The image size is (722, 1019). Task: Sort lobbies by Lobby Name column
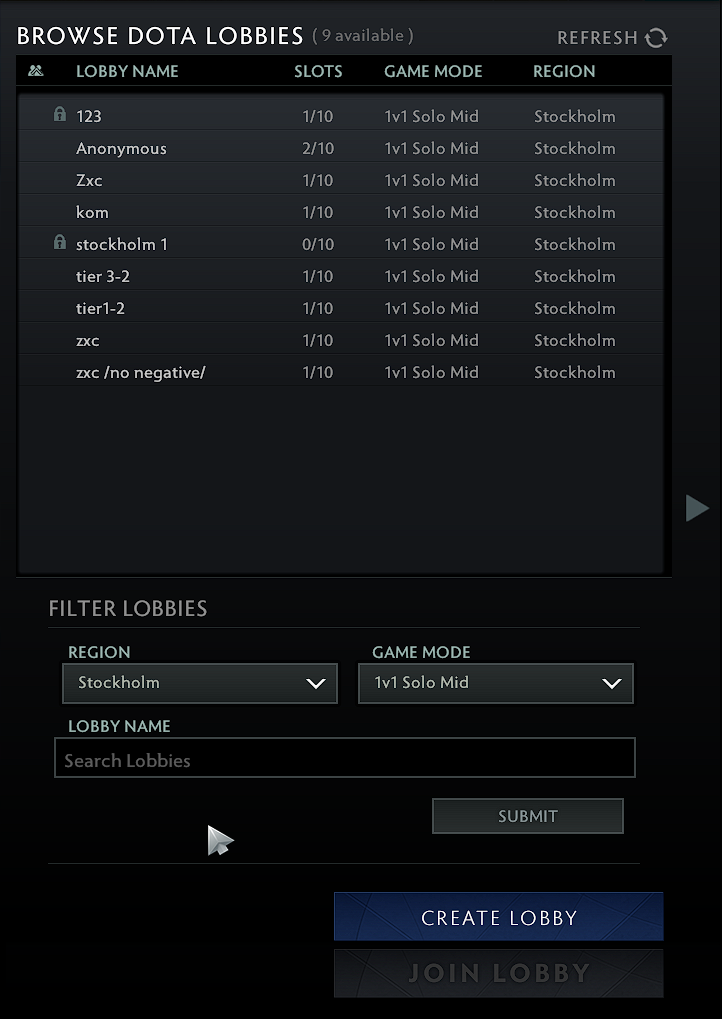coord(127,71)
